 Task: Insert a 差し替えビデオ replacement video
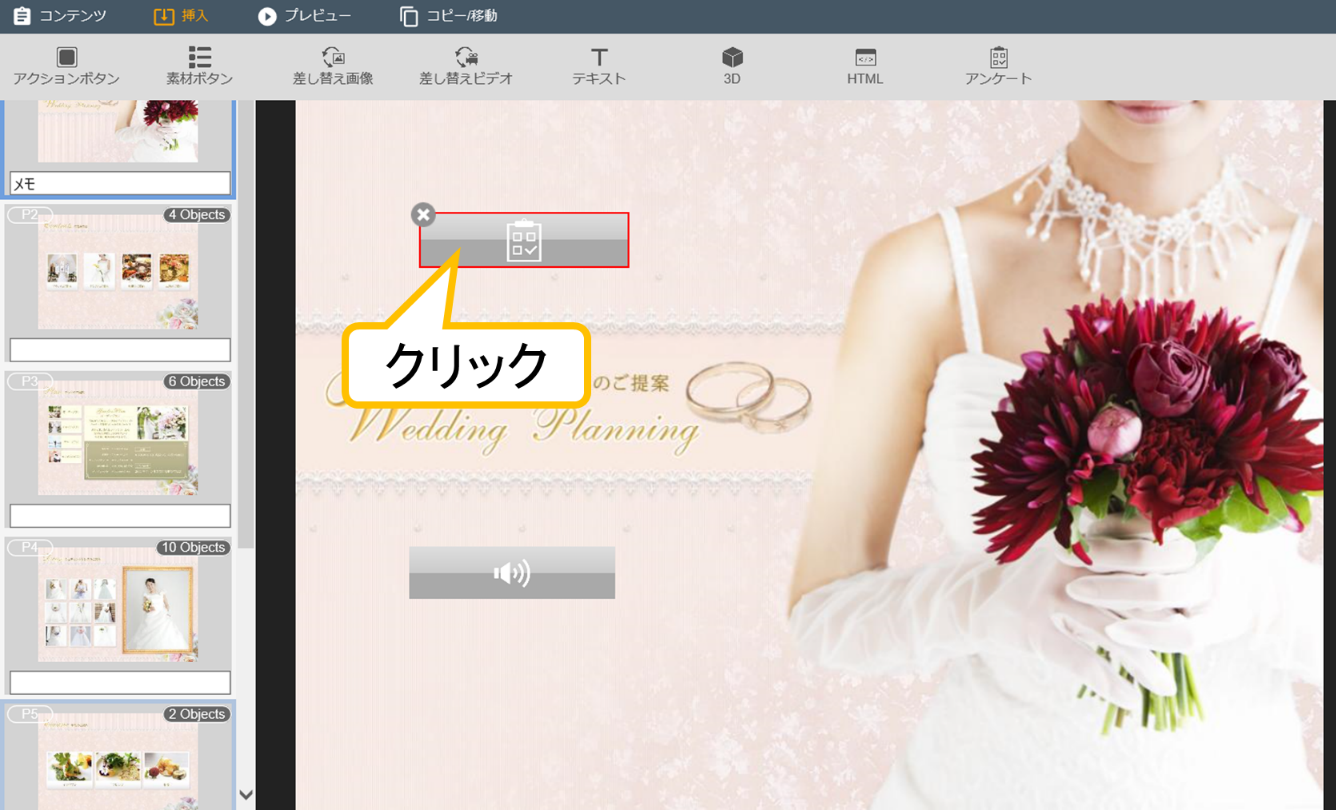[466, 66]
